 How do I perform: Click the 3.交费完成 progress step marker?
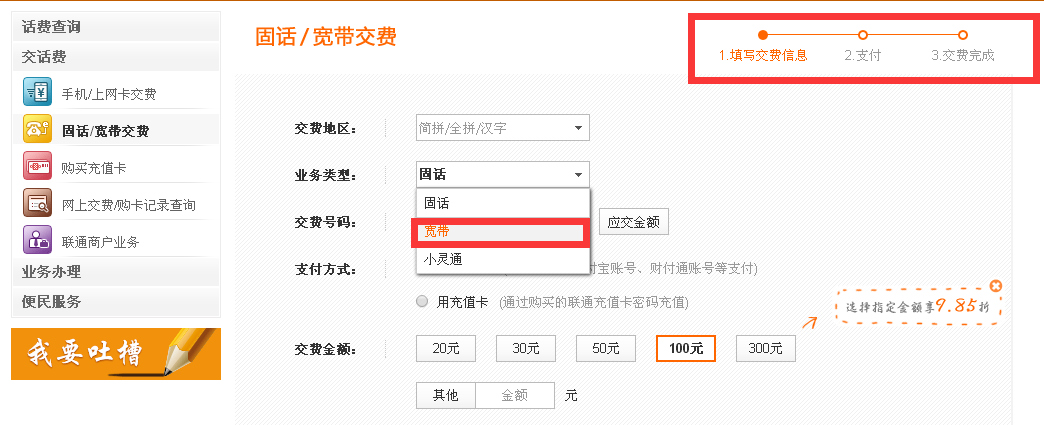[x=963, y=35]
